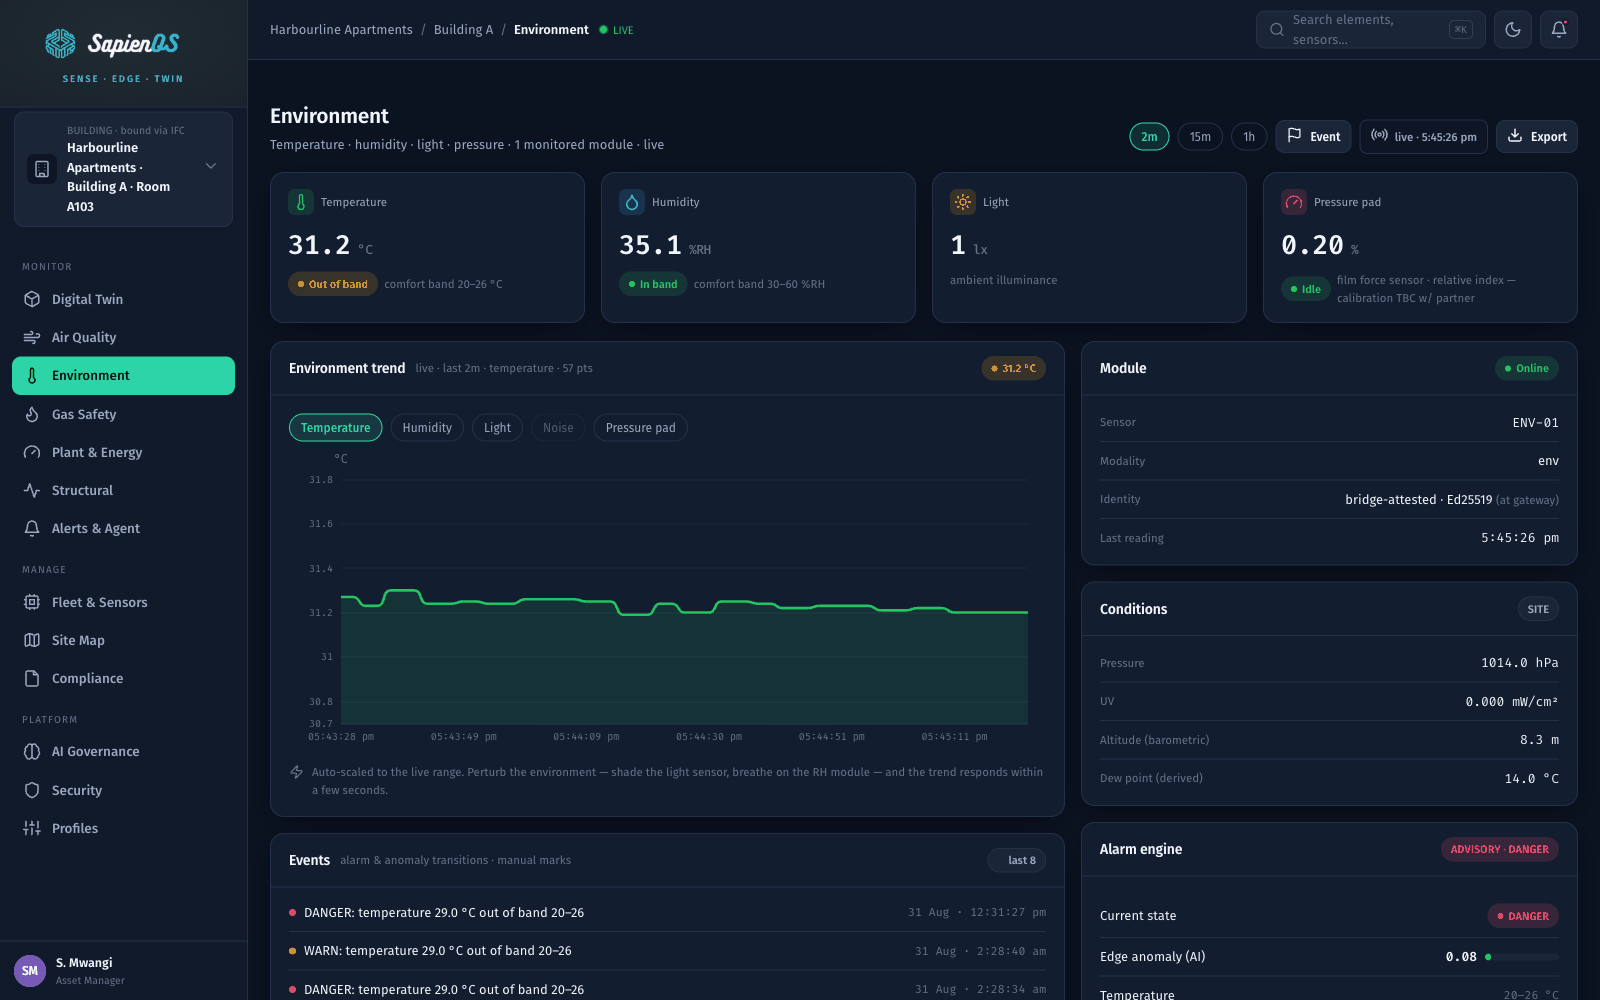Toggle dark mode moon icon
1600x1000 pixels.
(1513, 30)
